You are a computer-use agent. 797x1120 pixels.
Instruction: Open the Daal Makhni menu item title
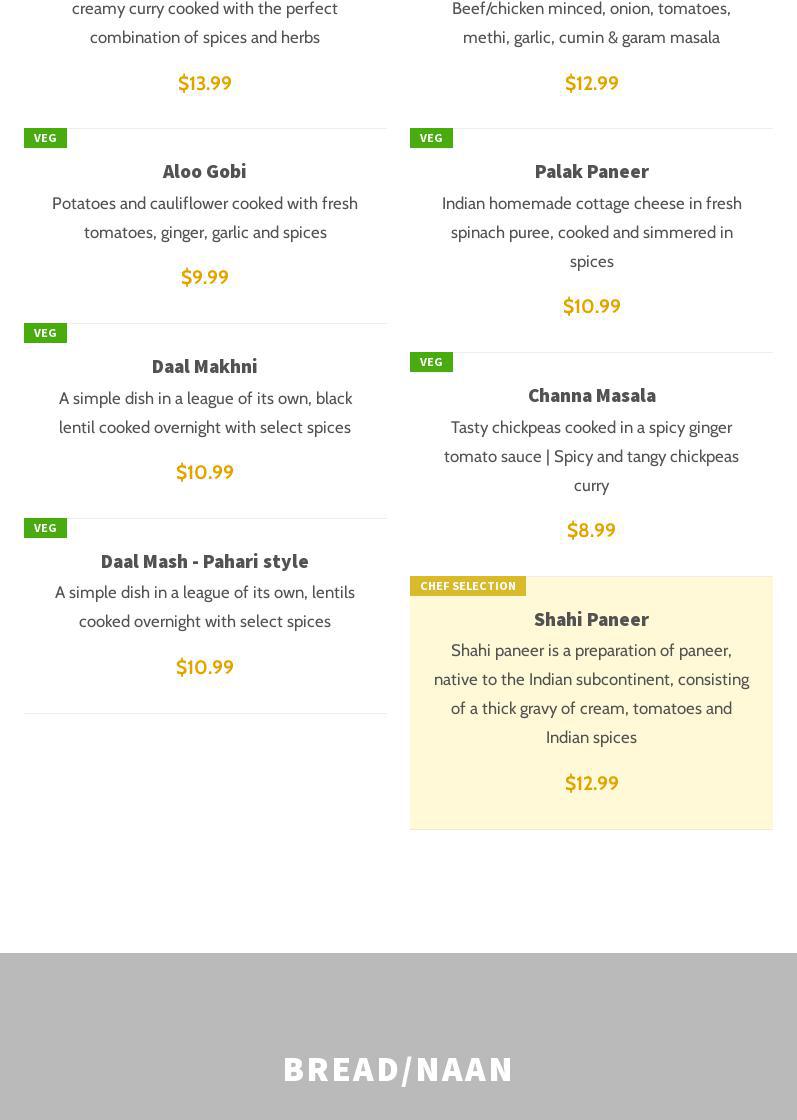point(204,366)
